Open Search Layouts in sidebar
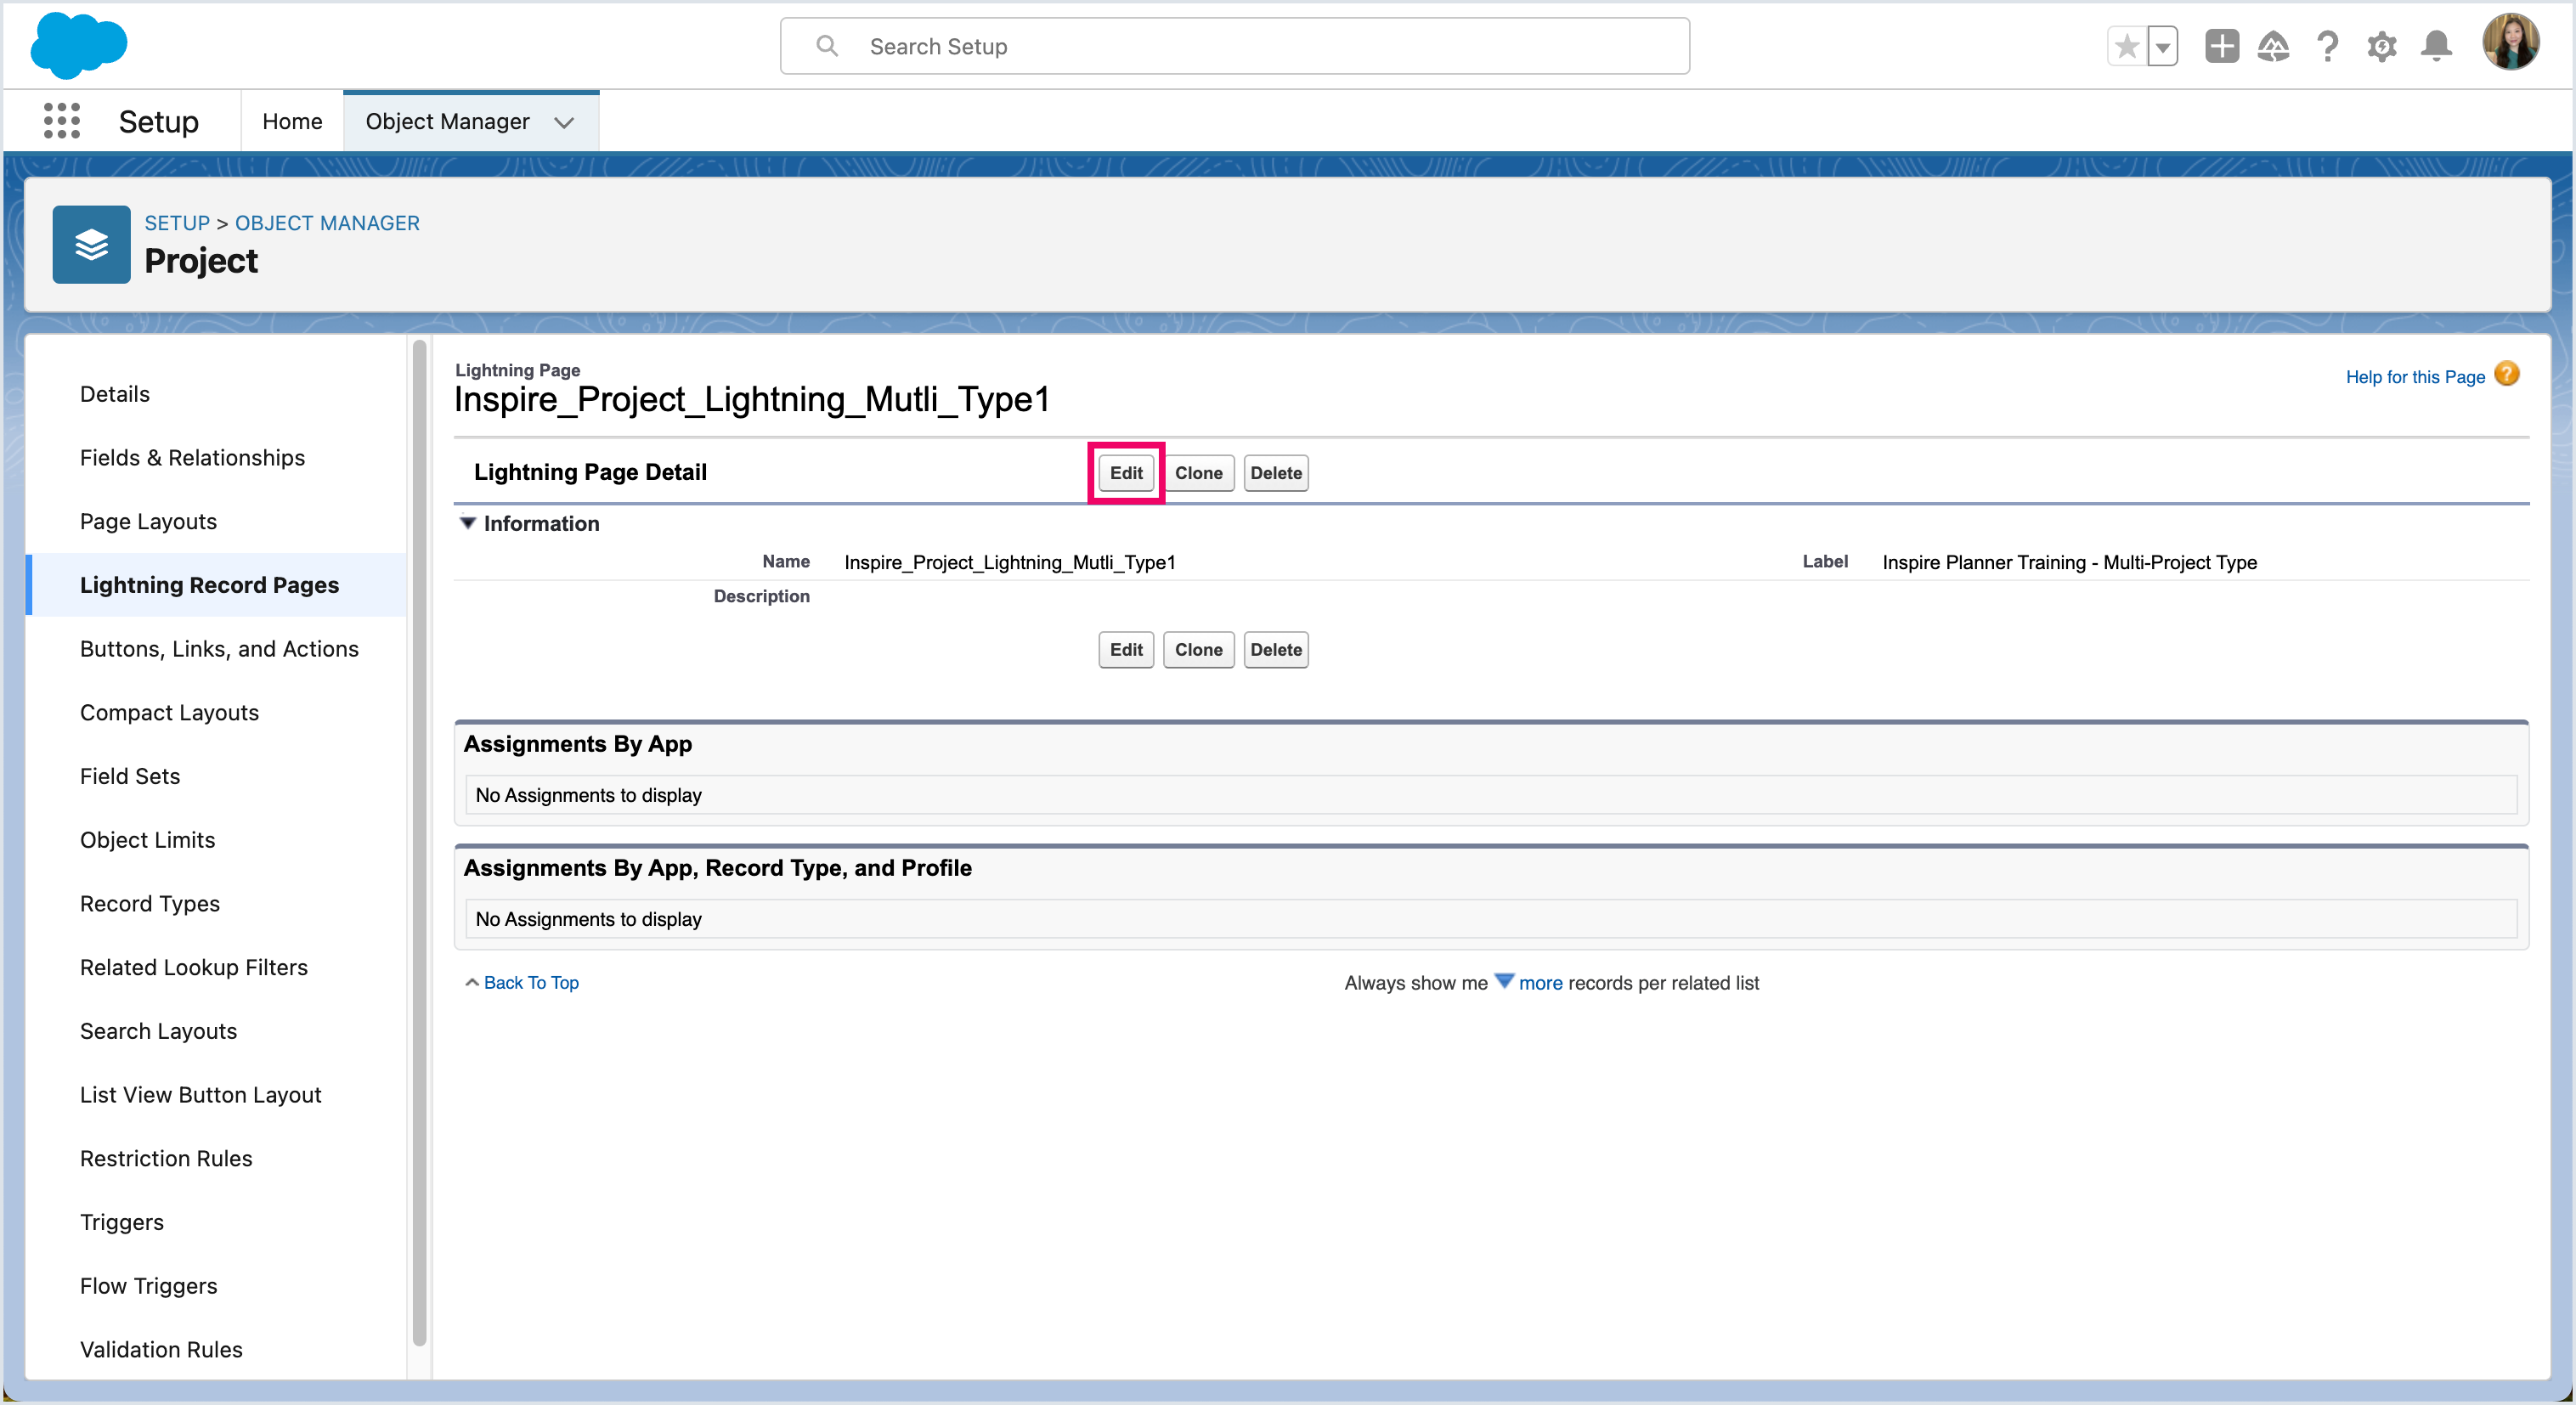 [158, 1031]
